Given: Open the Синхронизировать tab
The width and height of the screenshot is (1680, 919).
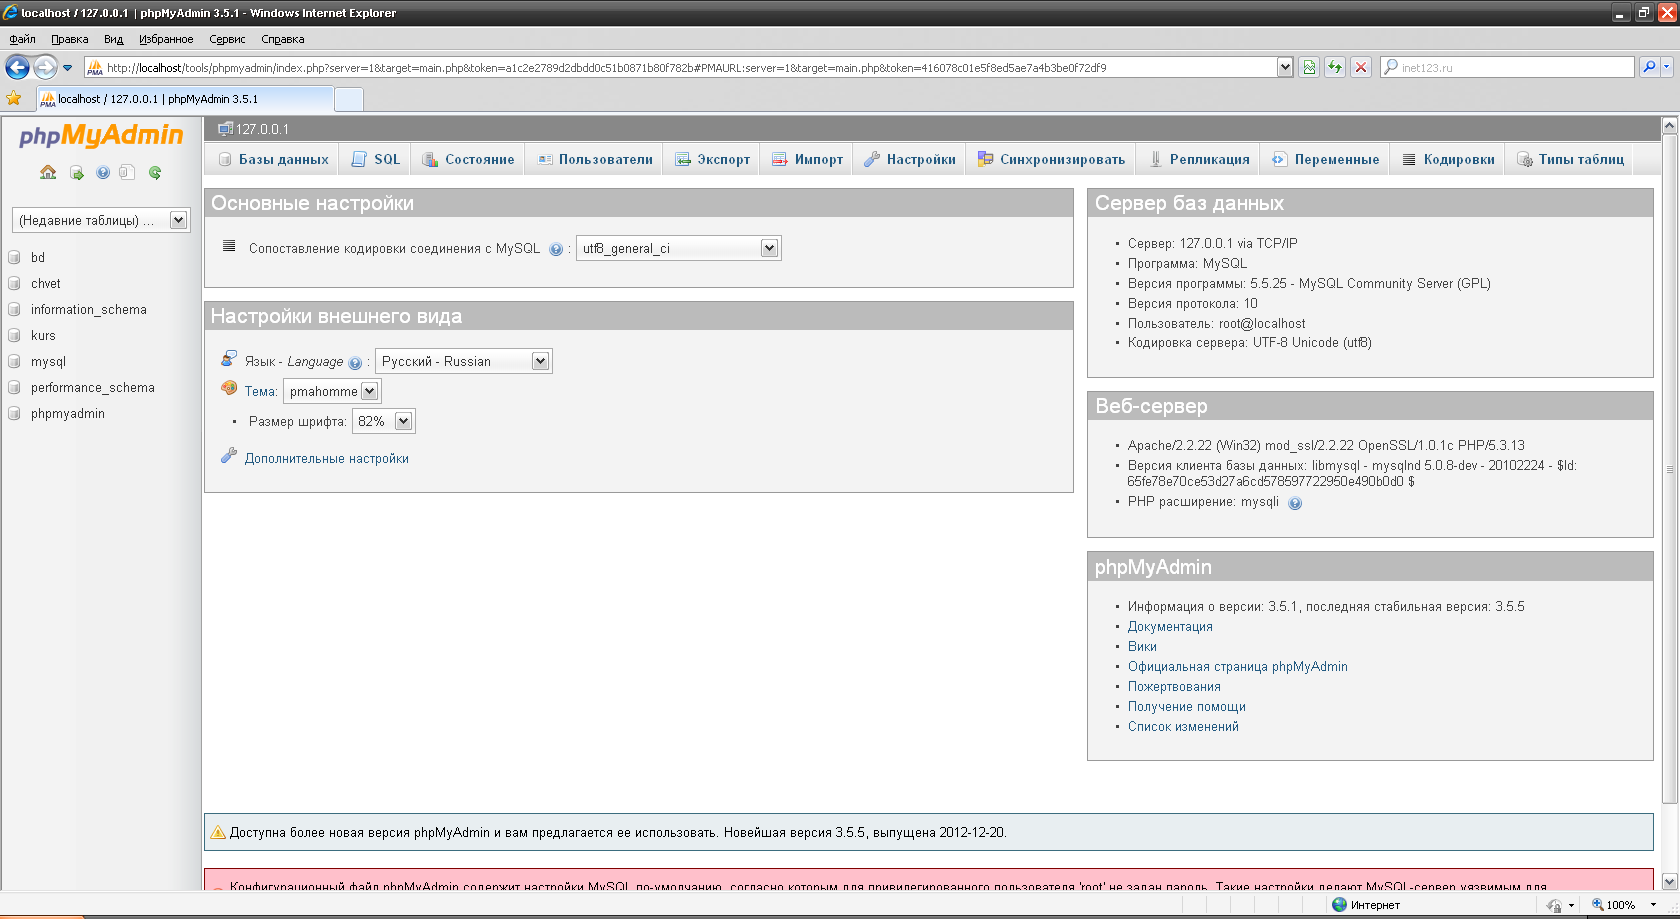Looking at the screenshot, I should 1051,159.
